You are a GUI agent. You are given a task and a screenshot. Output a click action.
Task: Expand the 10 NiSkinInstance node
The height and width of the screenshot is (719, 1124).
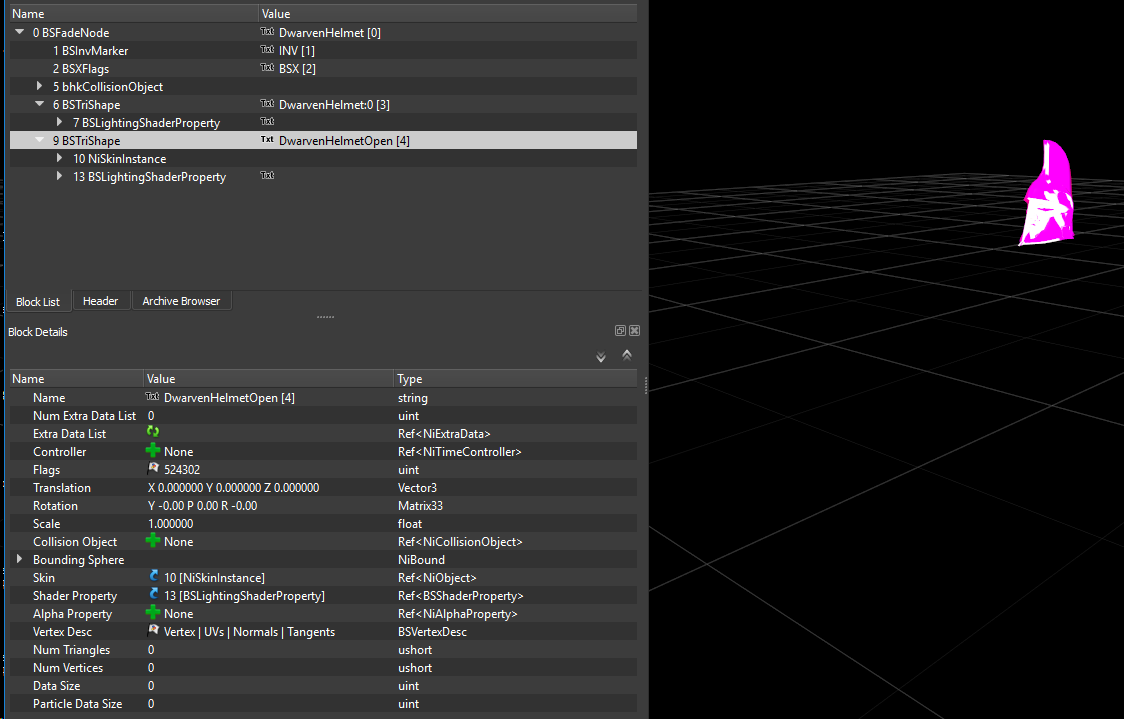(x=59, y=158)
